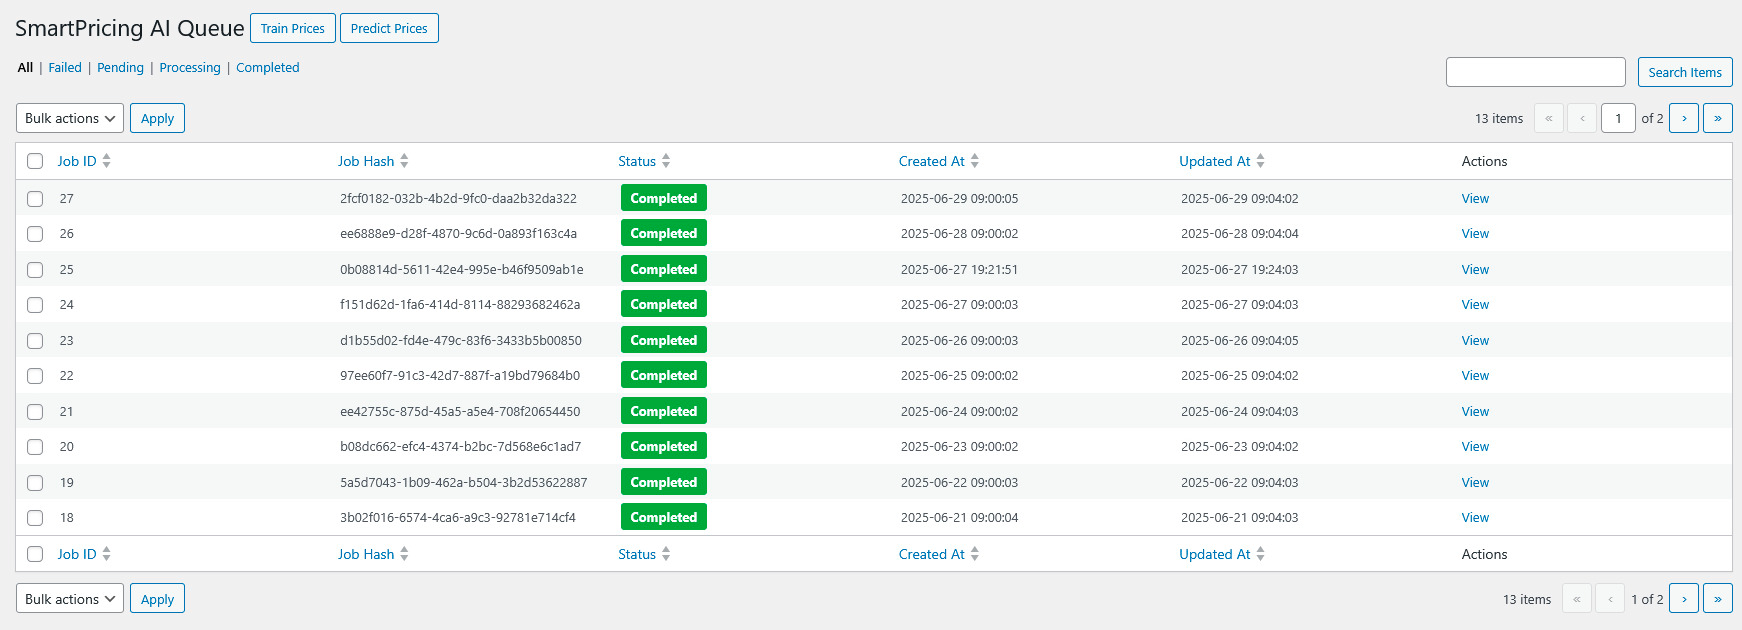
Task: Go to next page using top pagination arrow
Action: 1684,118
